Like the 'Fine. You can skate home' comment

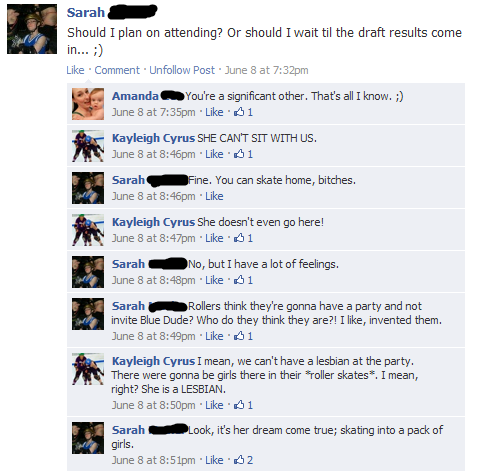(x=214, y=196)
